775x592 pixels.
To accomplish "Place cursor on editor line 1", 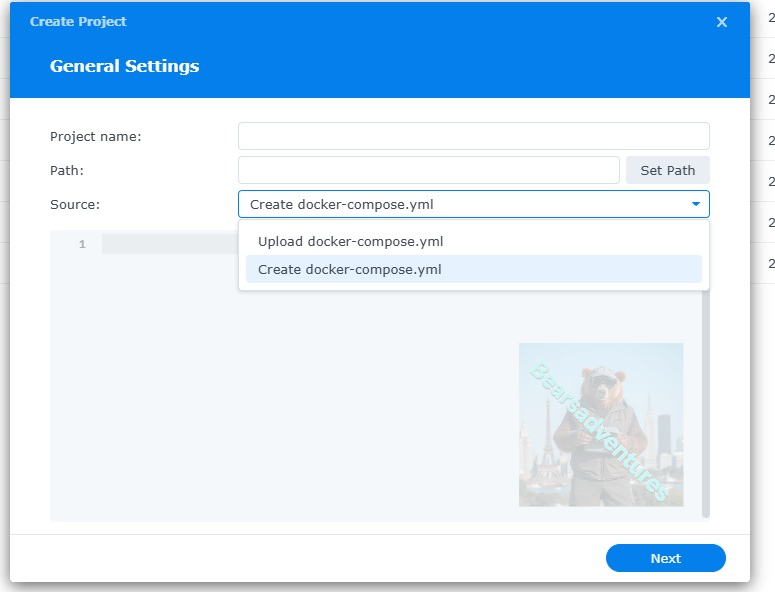I will pyautogui.click(x=168, y=244).
